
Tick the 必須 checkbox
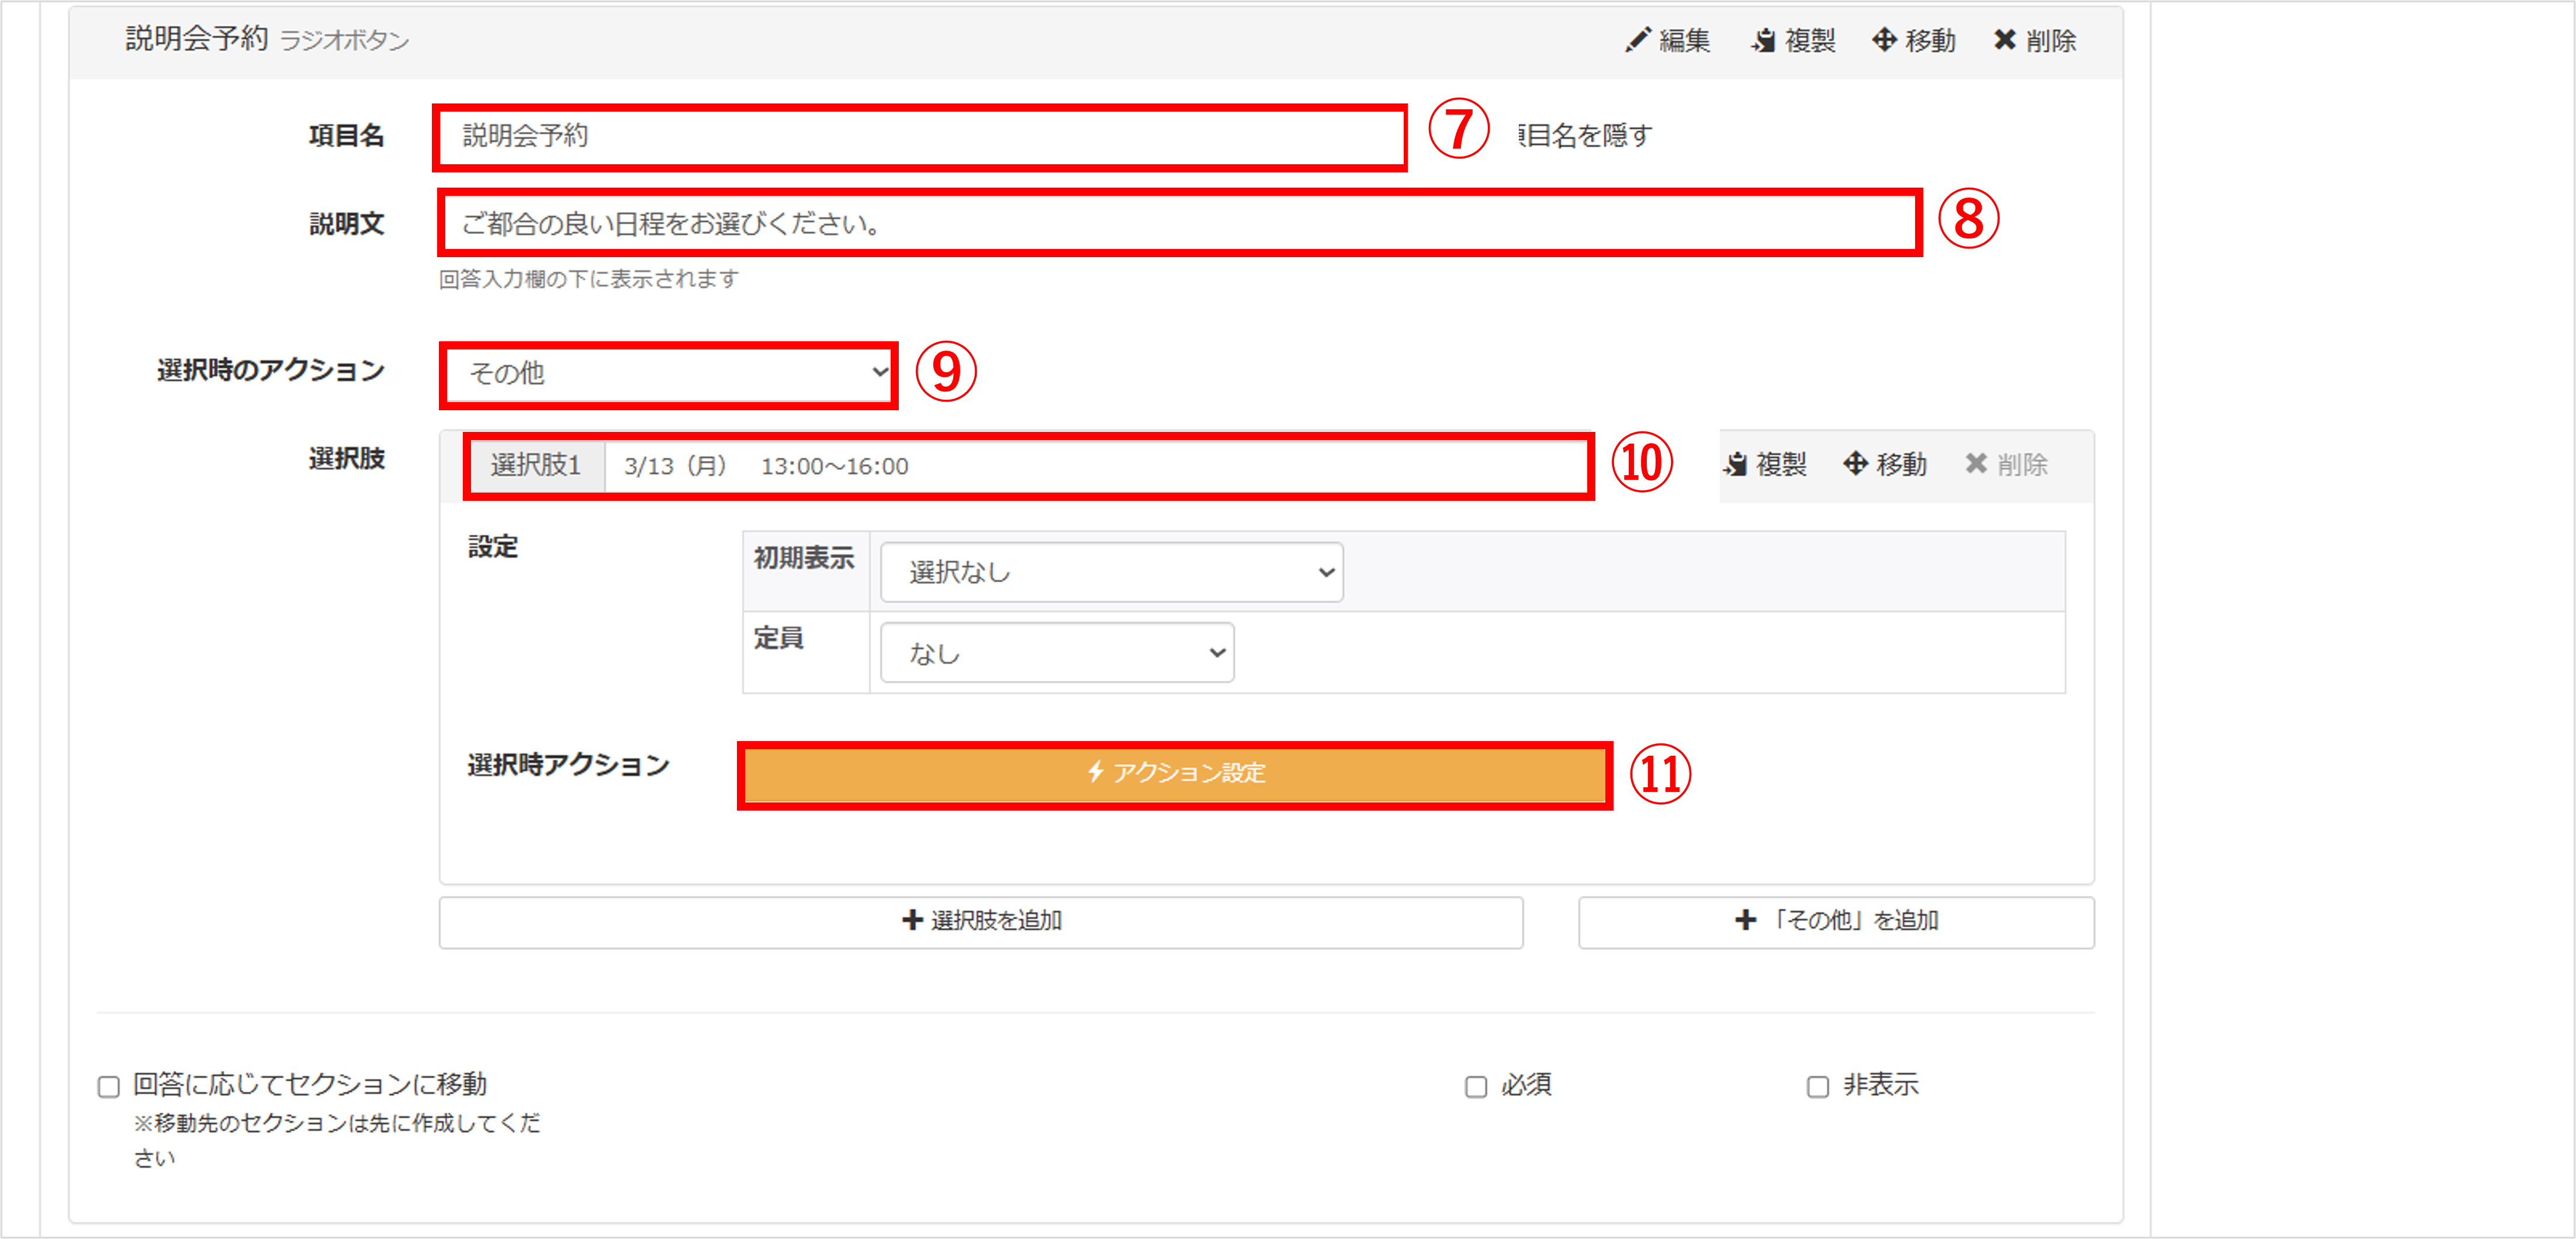coord(1476,1086)
